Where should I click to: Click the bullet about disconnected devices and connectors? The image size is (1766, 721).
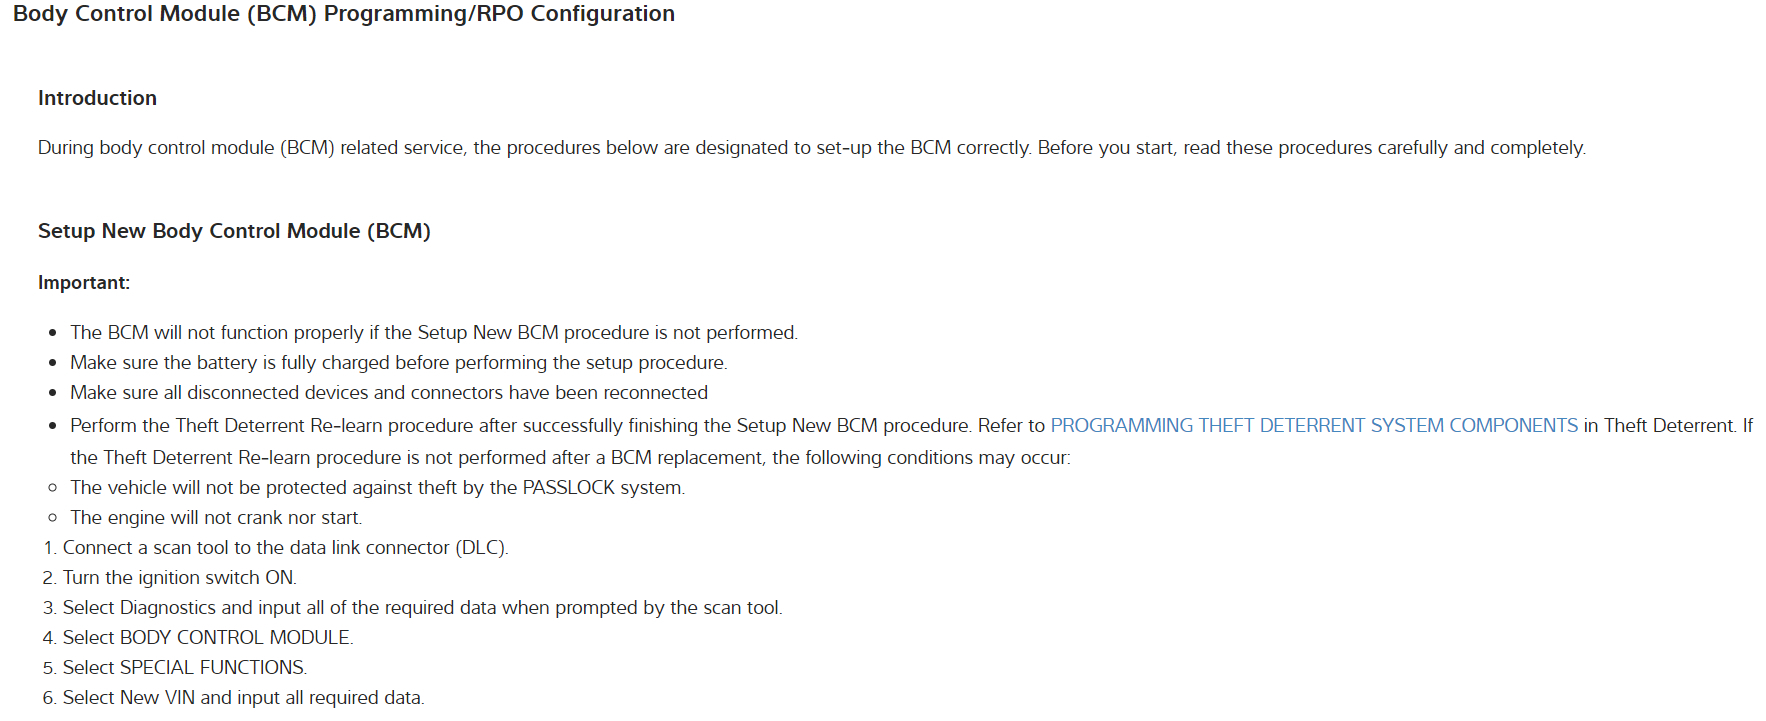click(388, 393)
